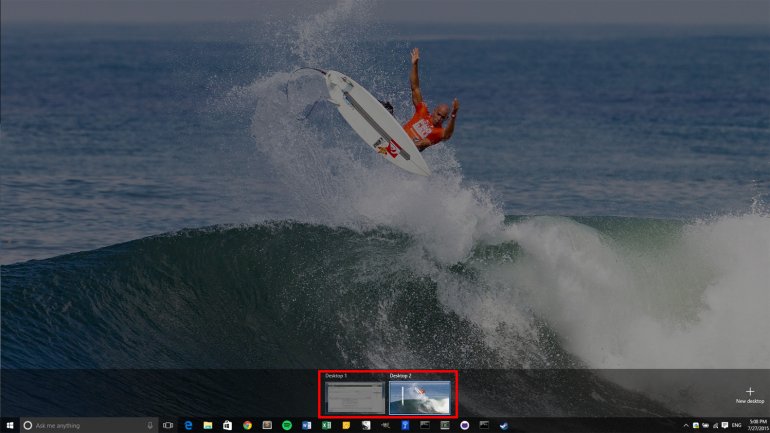Open the clock and date flyout
Screen dimensions: 770x433
pyautogui.click(x=758, y=425)
